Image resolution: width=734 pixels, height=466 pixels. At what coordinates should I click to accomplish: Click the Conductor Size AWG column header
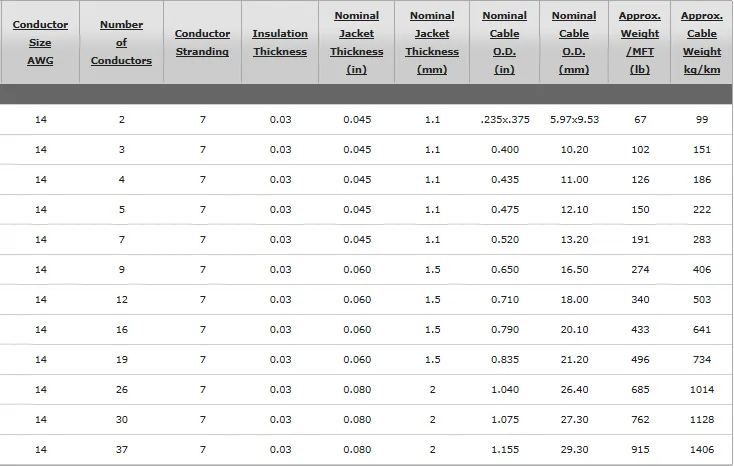(40, 43)
